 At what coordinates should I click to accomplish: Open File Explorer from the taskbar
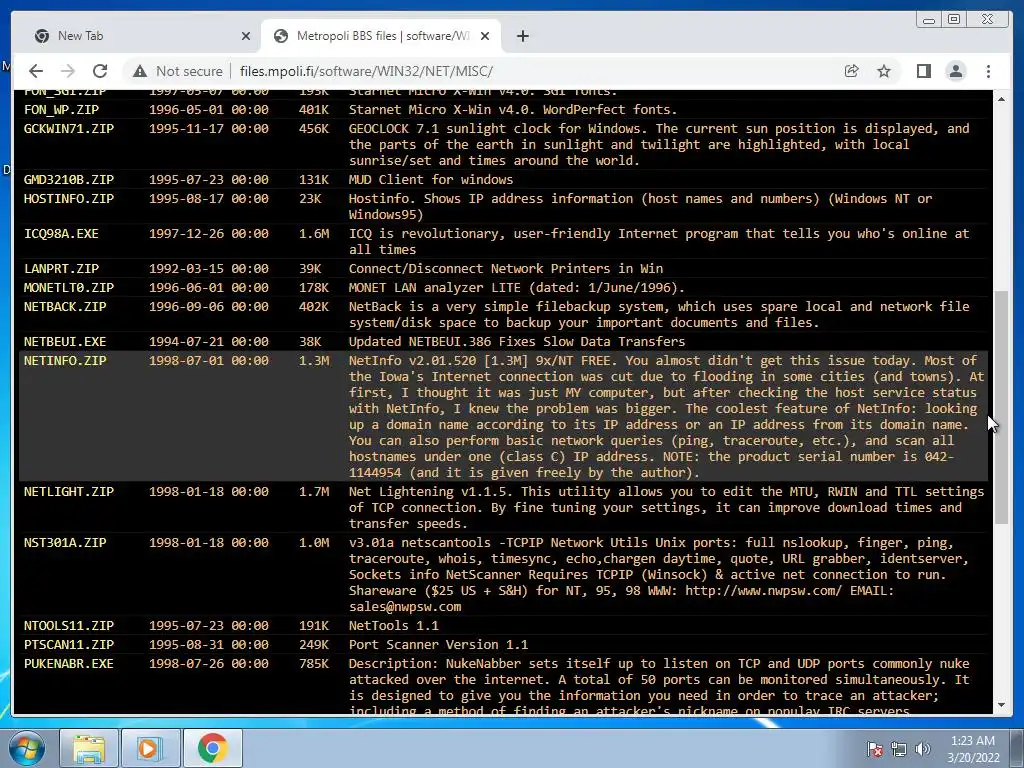[89, 748]
